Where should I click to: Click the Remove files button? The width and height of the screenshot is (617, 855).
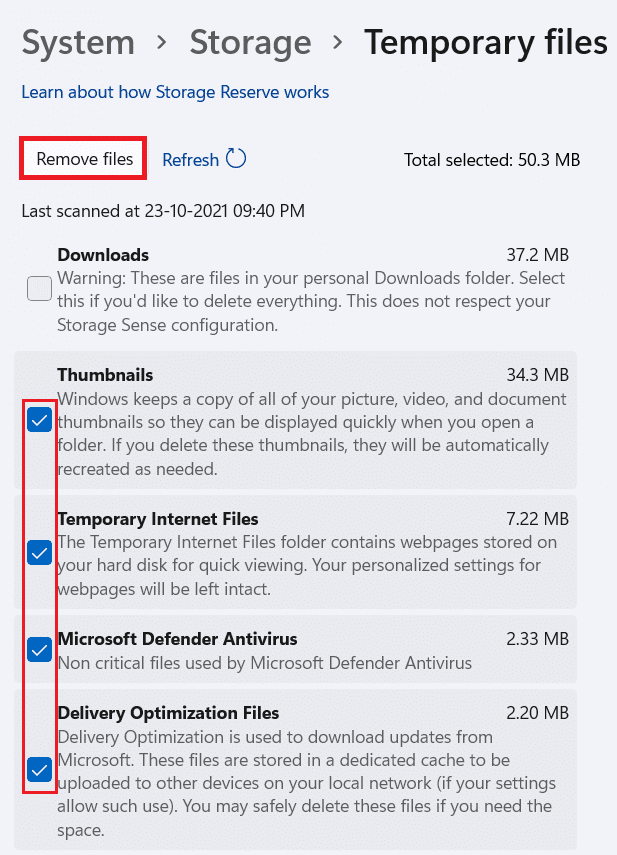pos(84,160)
